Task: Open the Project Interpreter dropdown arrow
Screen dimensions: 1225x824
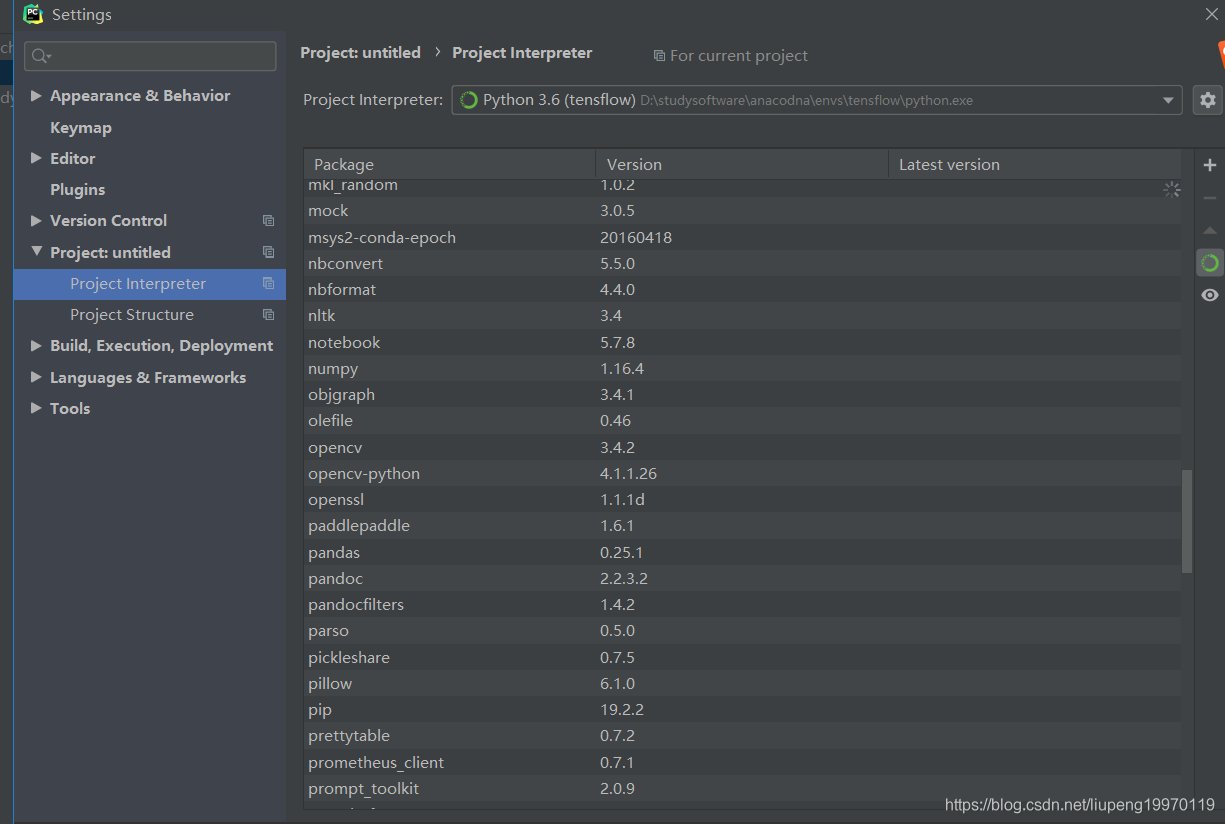Action: pos(1168,100)
